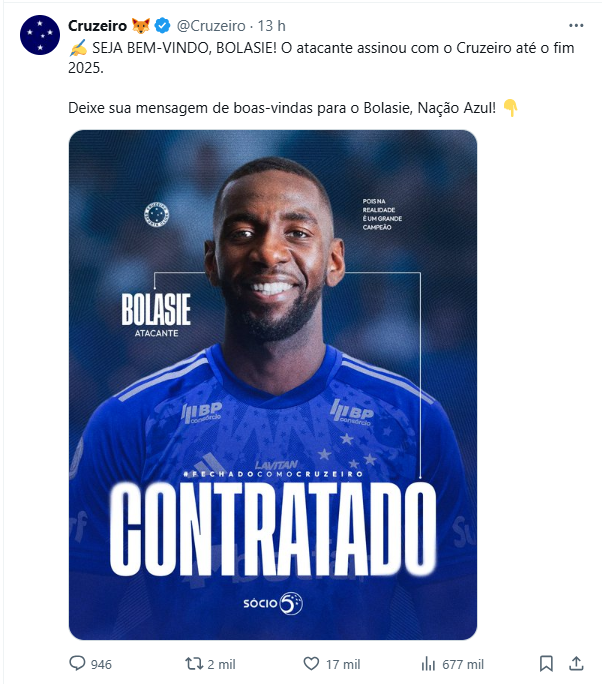Viewport: 602px width, 684px height.
Task: Click the Sócio 5 logo in image
Action: click(x=273, y=603)
